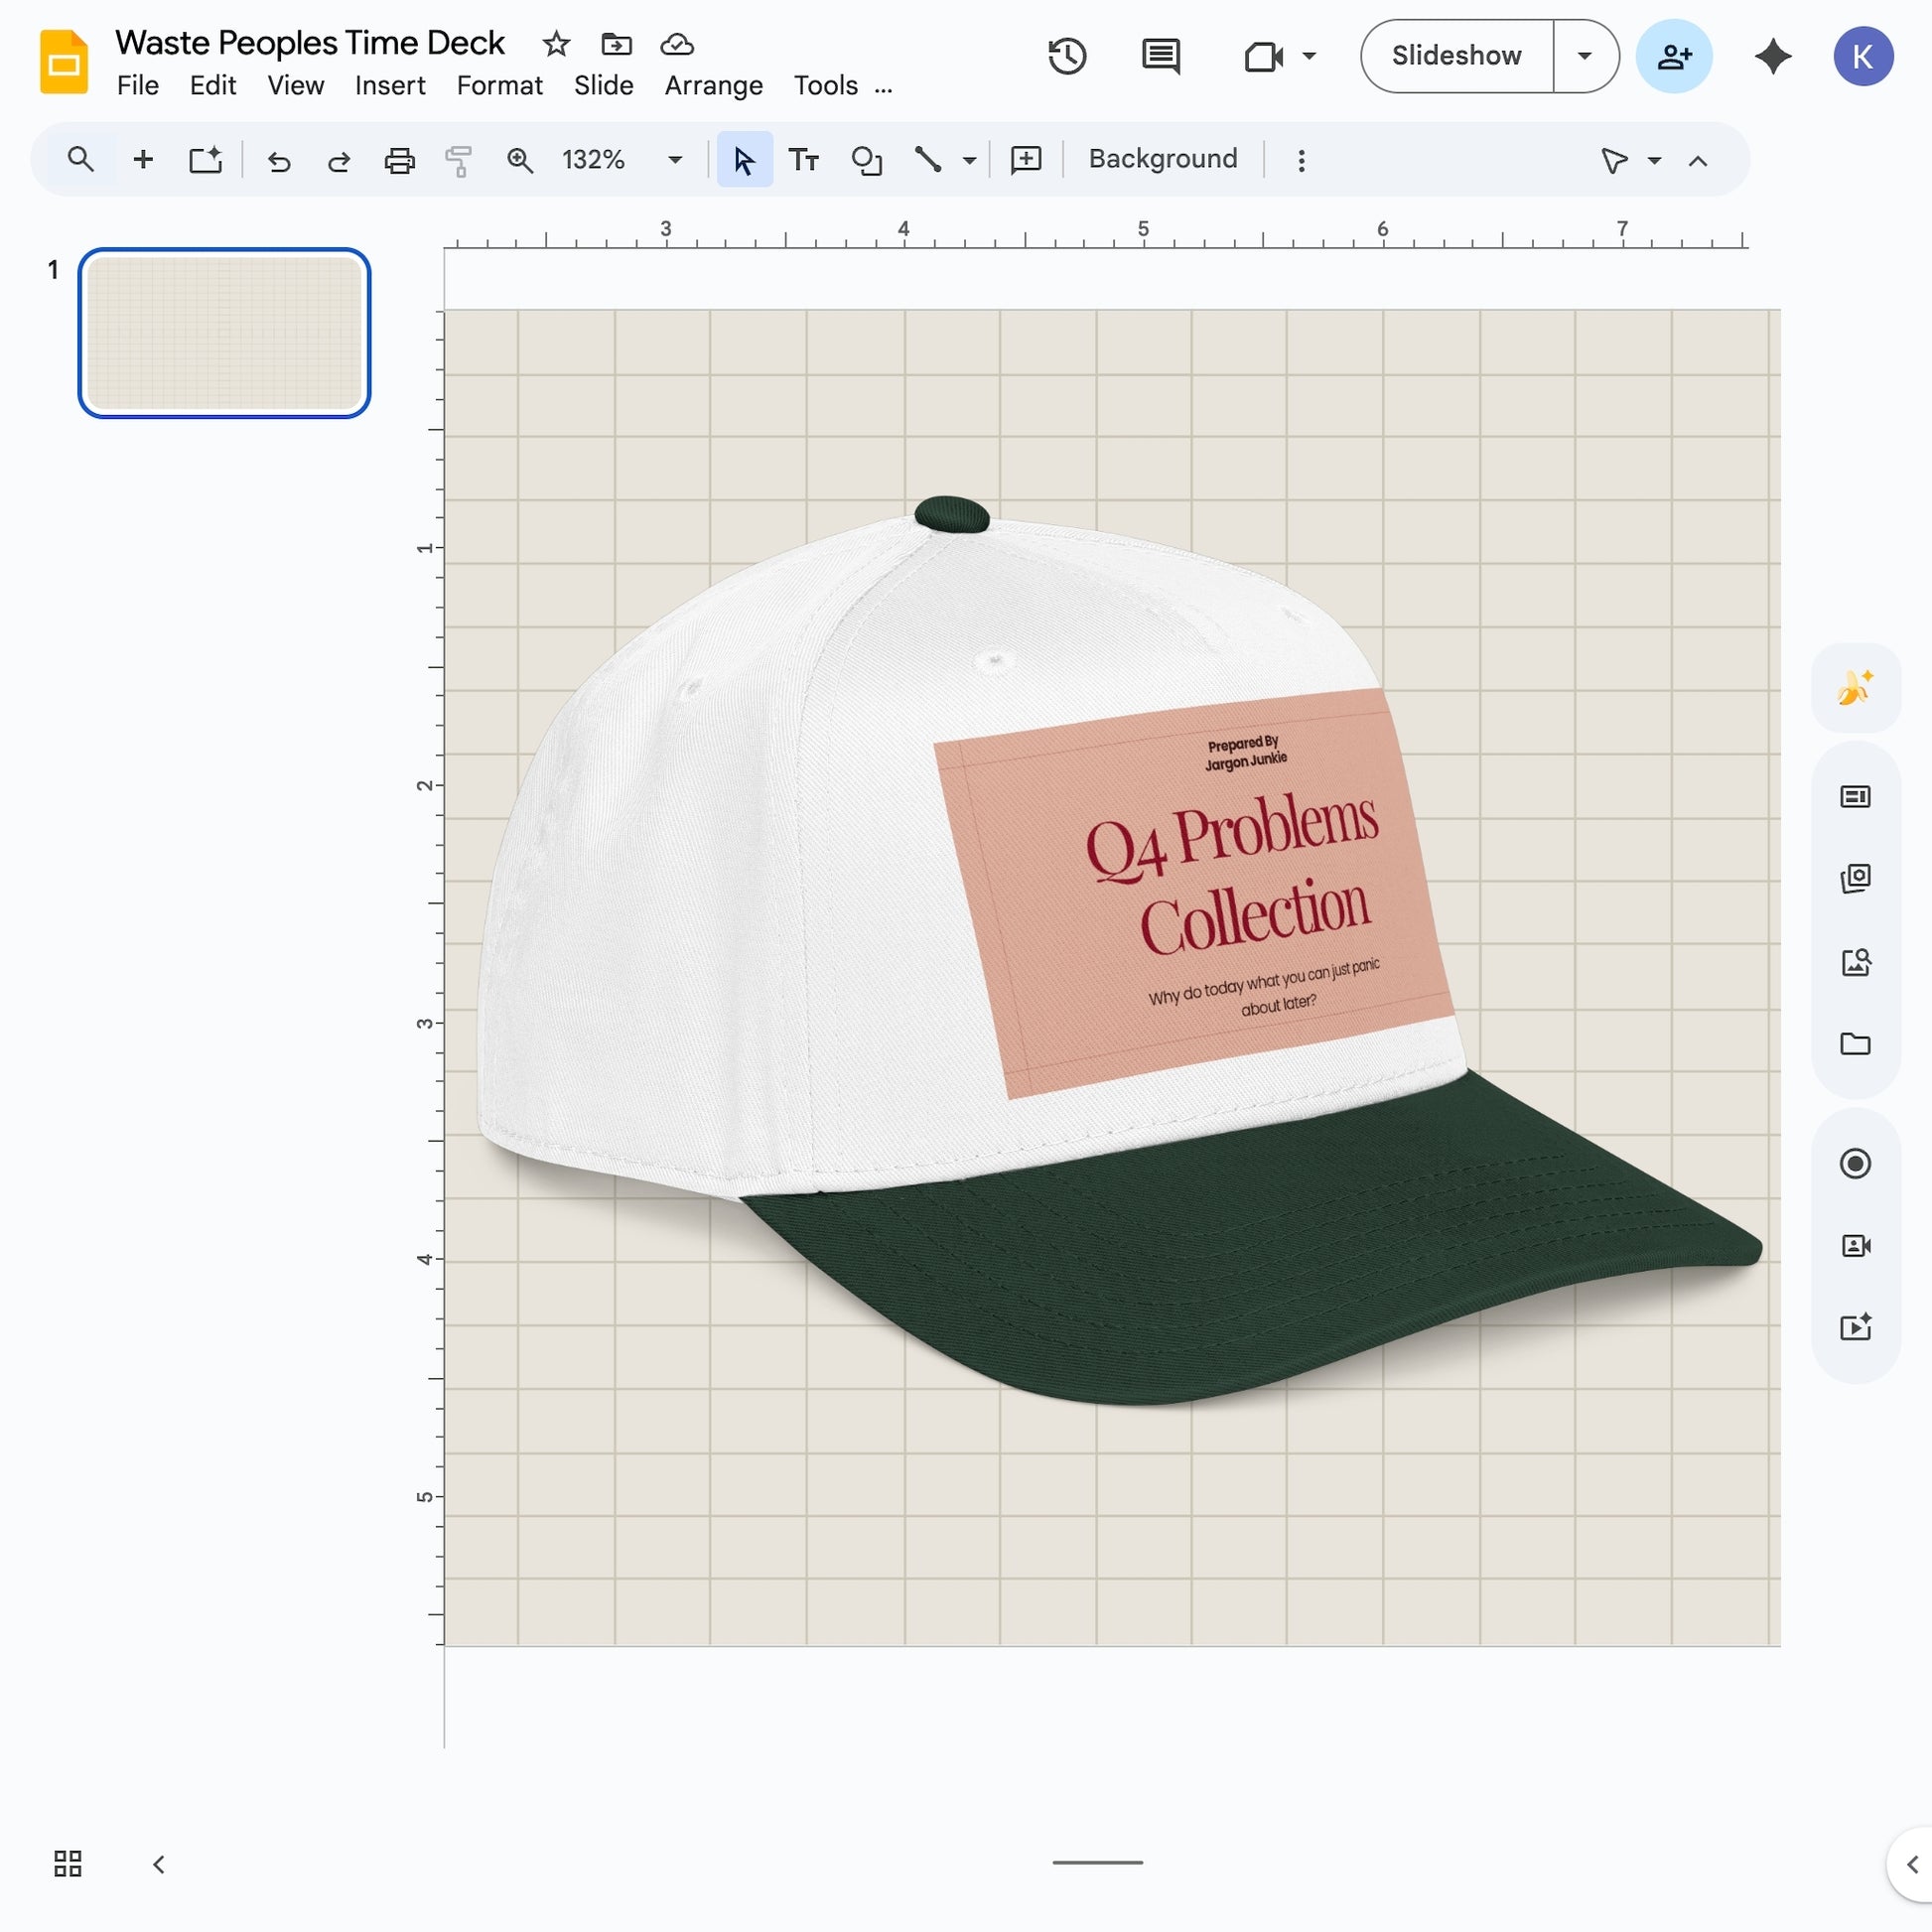Click the document title Waste Peoples Time Deck
1932x1932 pixels.
pyautogui.click(x=310, y=43)
